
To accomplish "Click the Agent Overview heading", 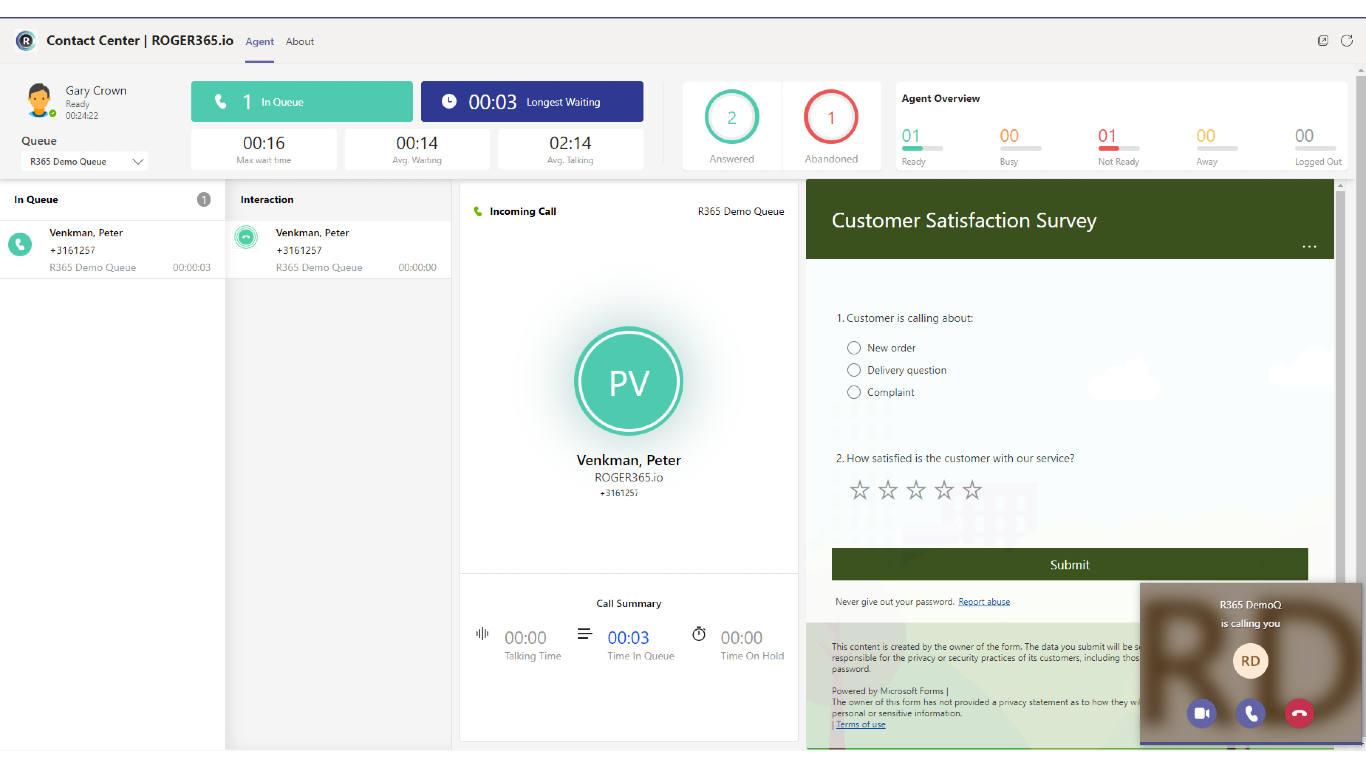I will coord(941,99).
